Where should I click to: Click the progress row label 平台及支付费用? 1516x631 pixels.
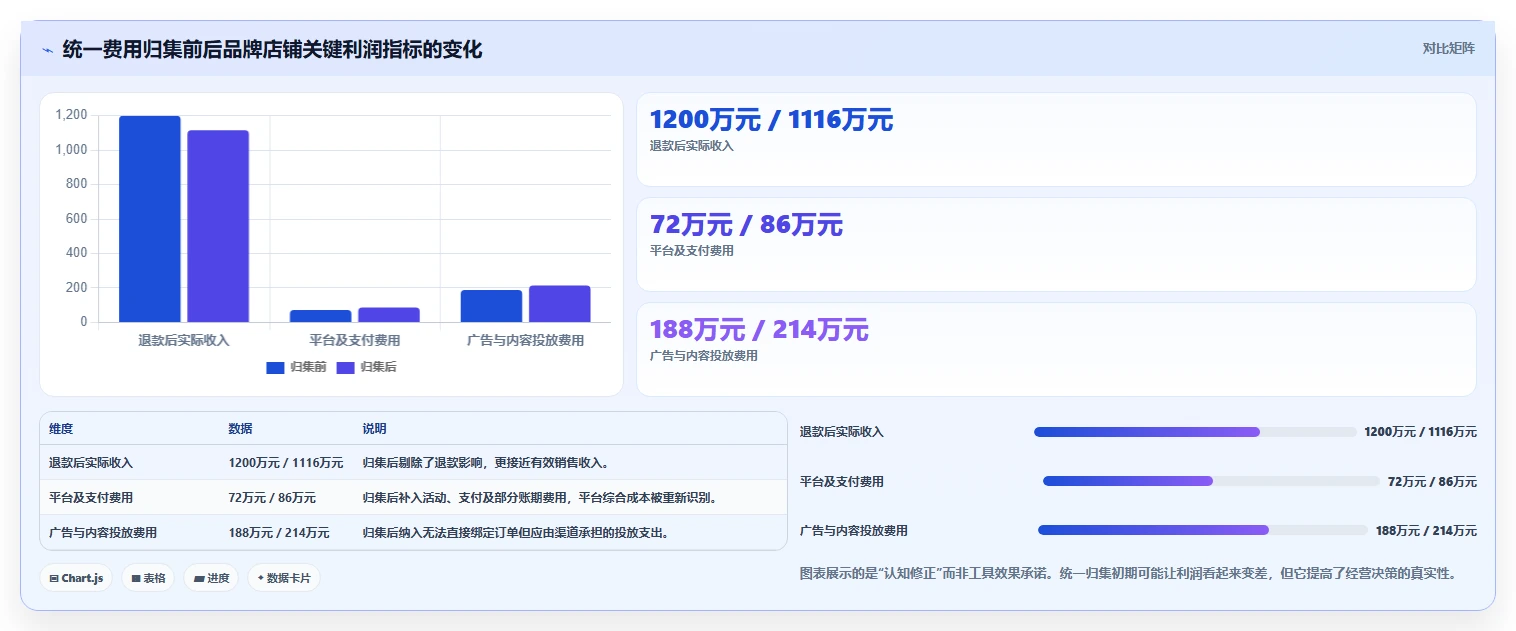point(842,481)
